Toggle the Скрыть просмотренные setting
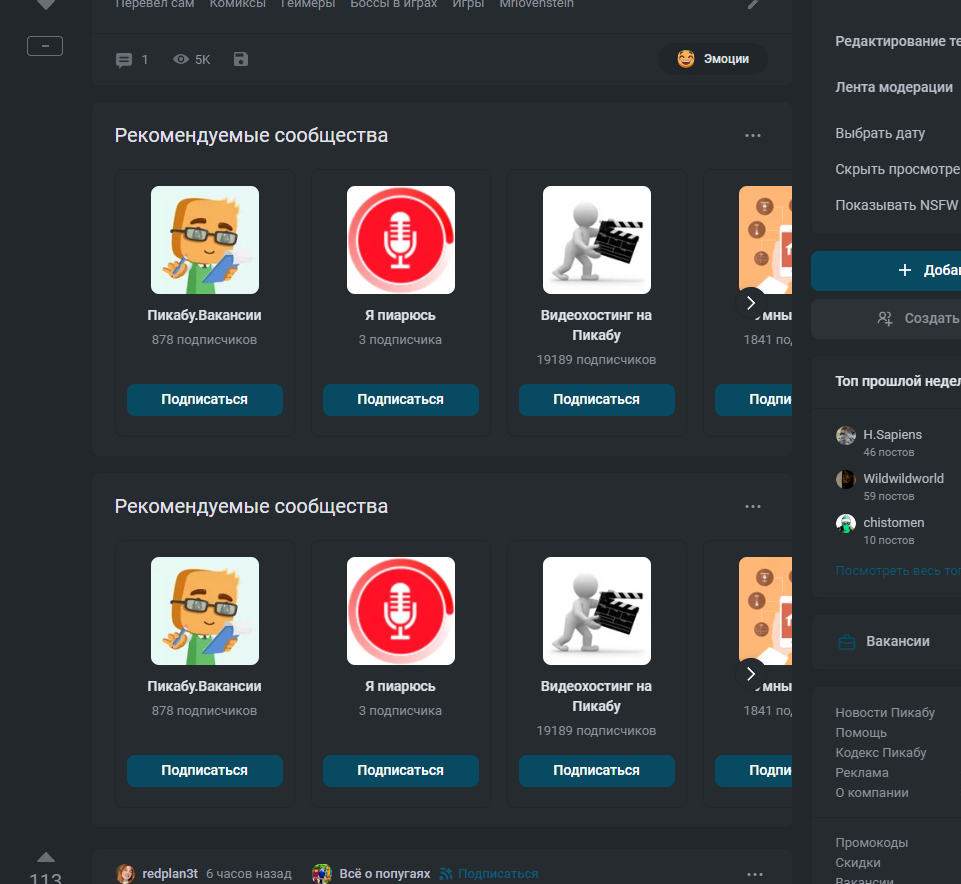 (896, 169)
